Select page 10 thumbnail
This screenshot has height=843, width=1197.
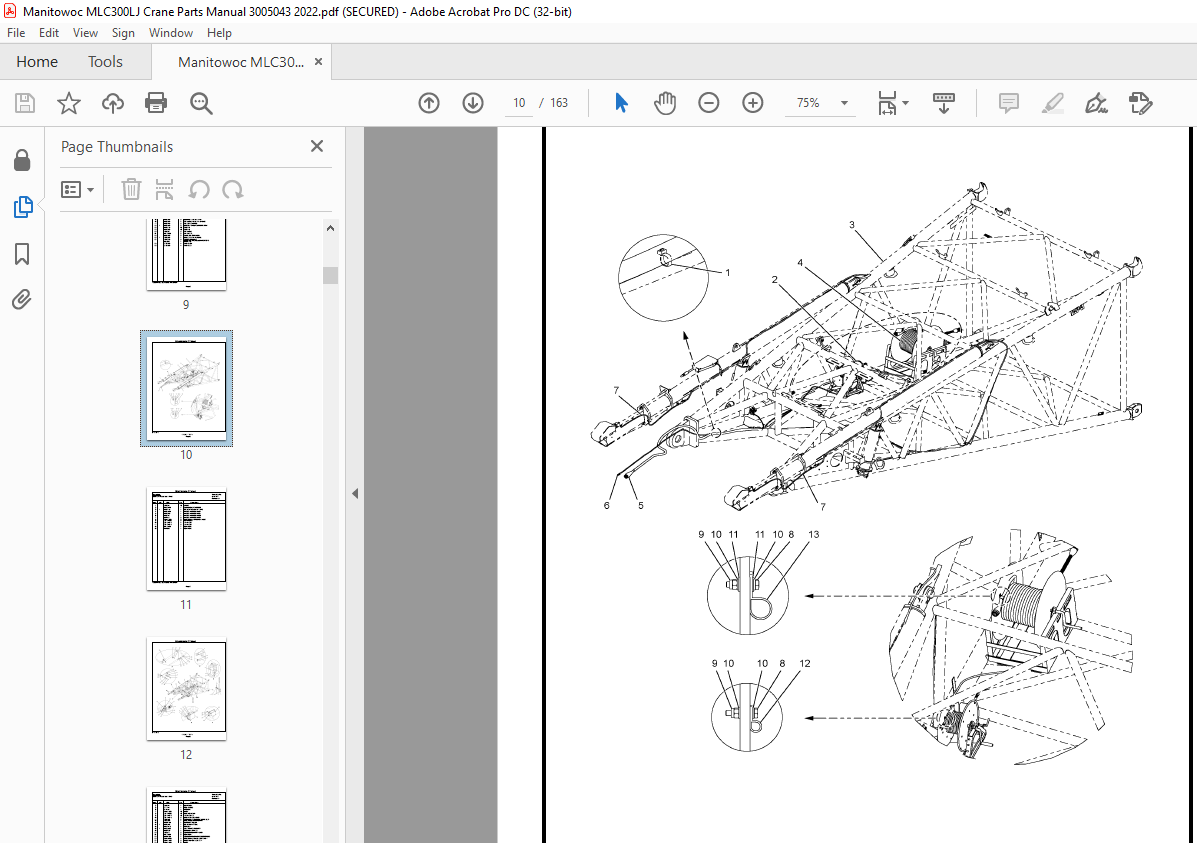click(x=186, y=389)
